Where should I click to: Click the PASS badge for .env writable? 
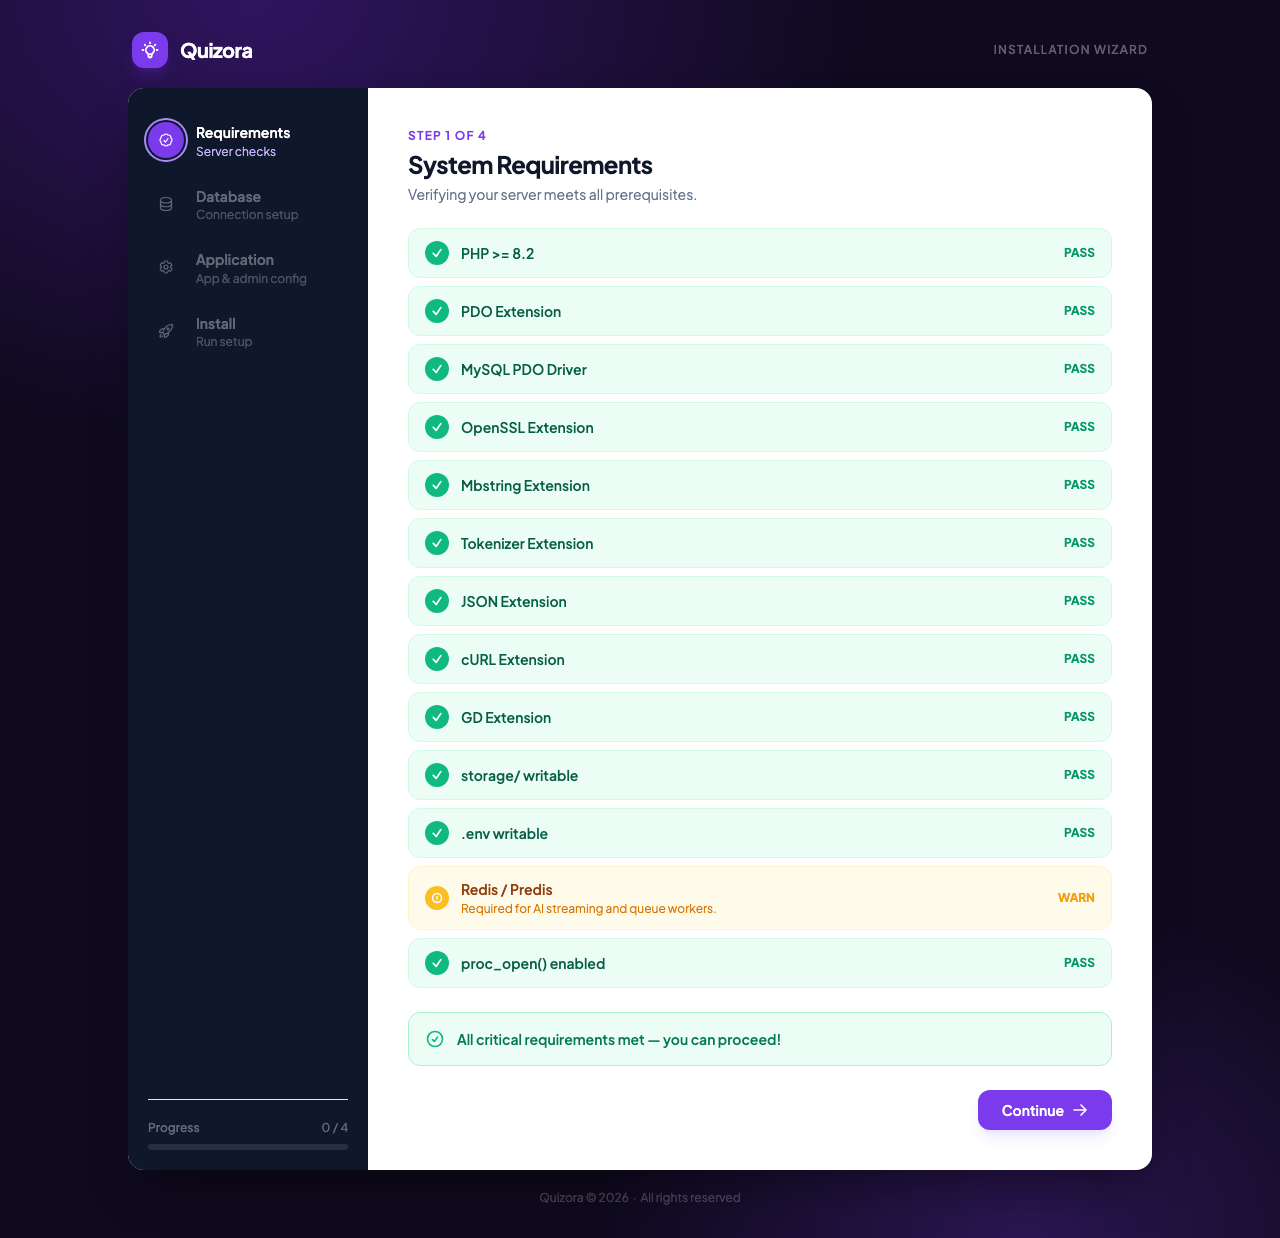1079,833
